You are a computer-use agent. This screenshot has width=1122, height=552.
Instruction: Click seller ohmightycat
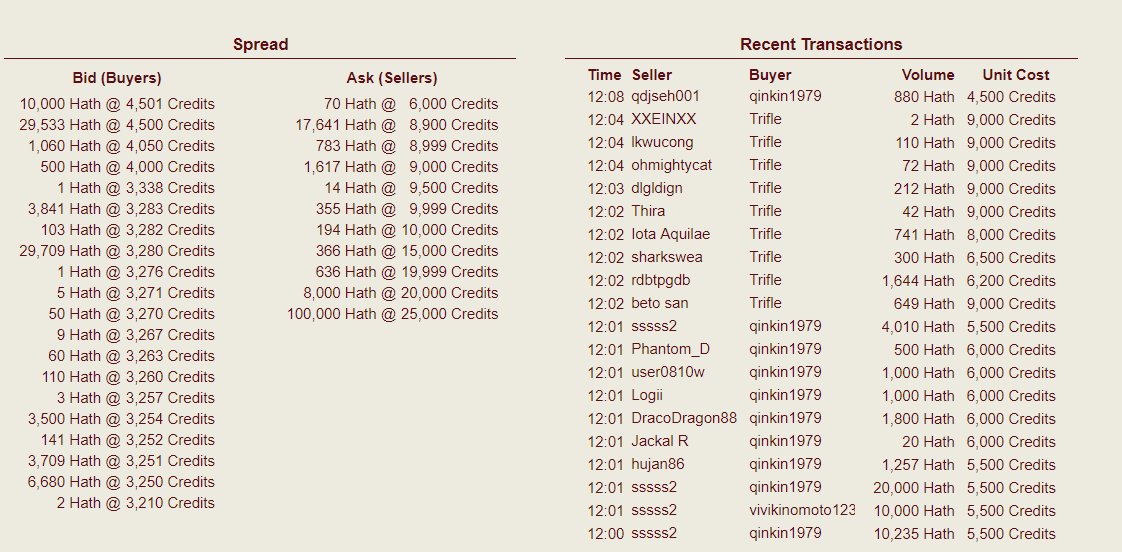(x=671, y=166)
